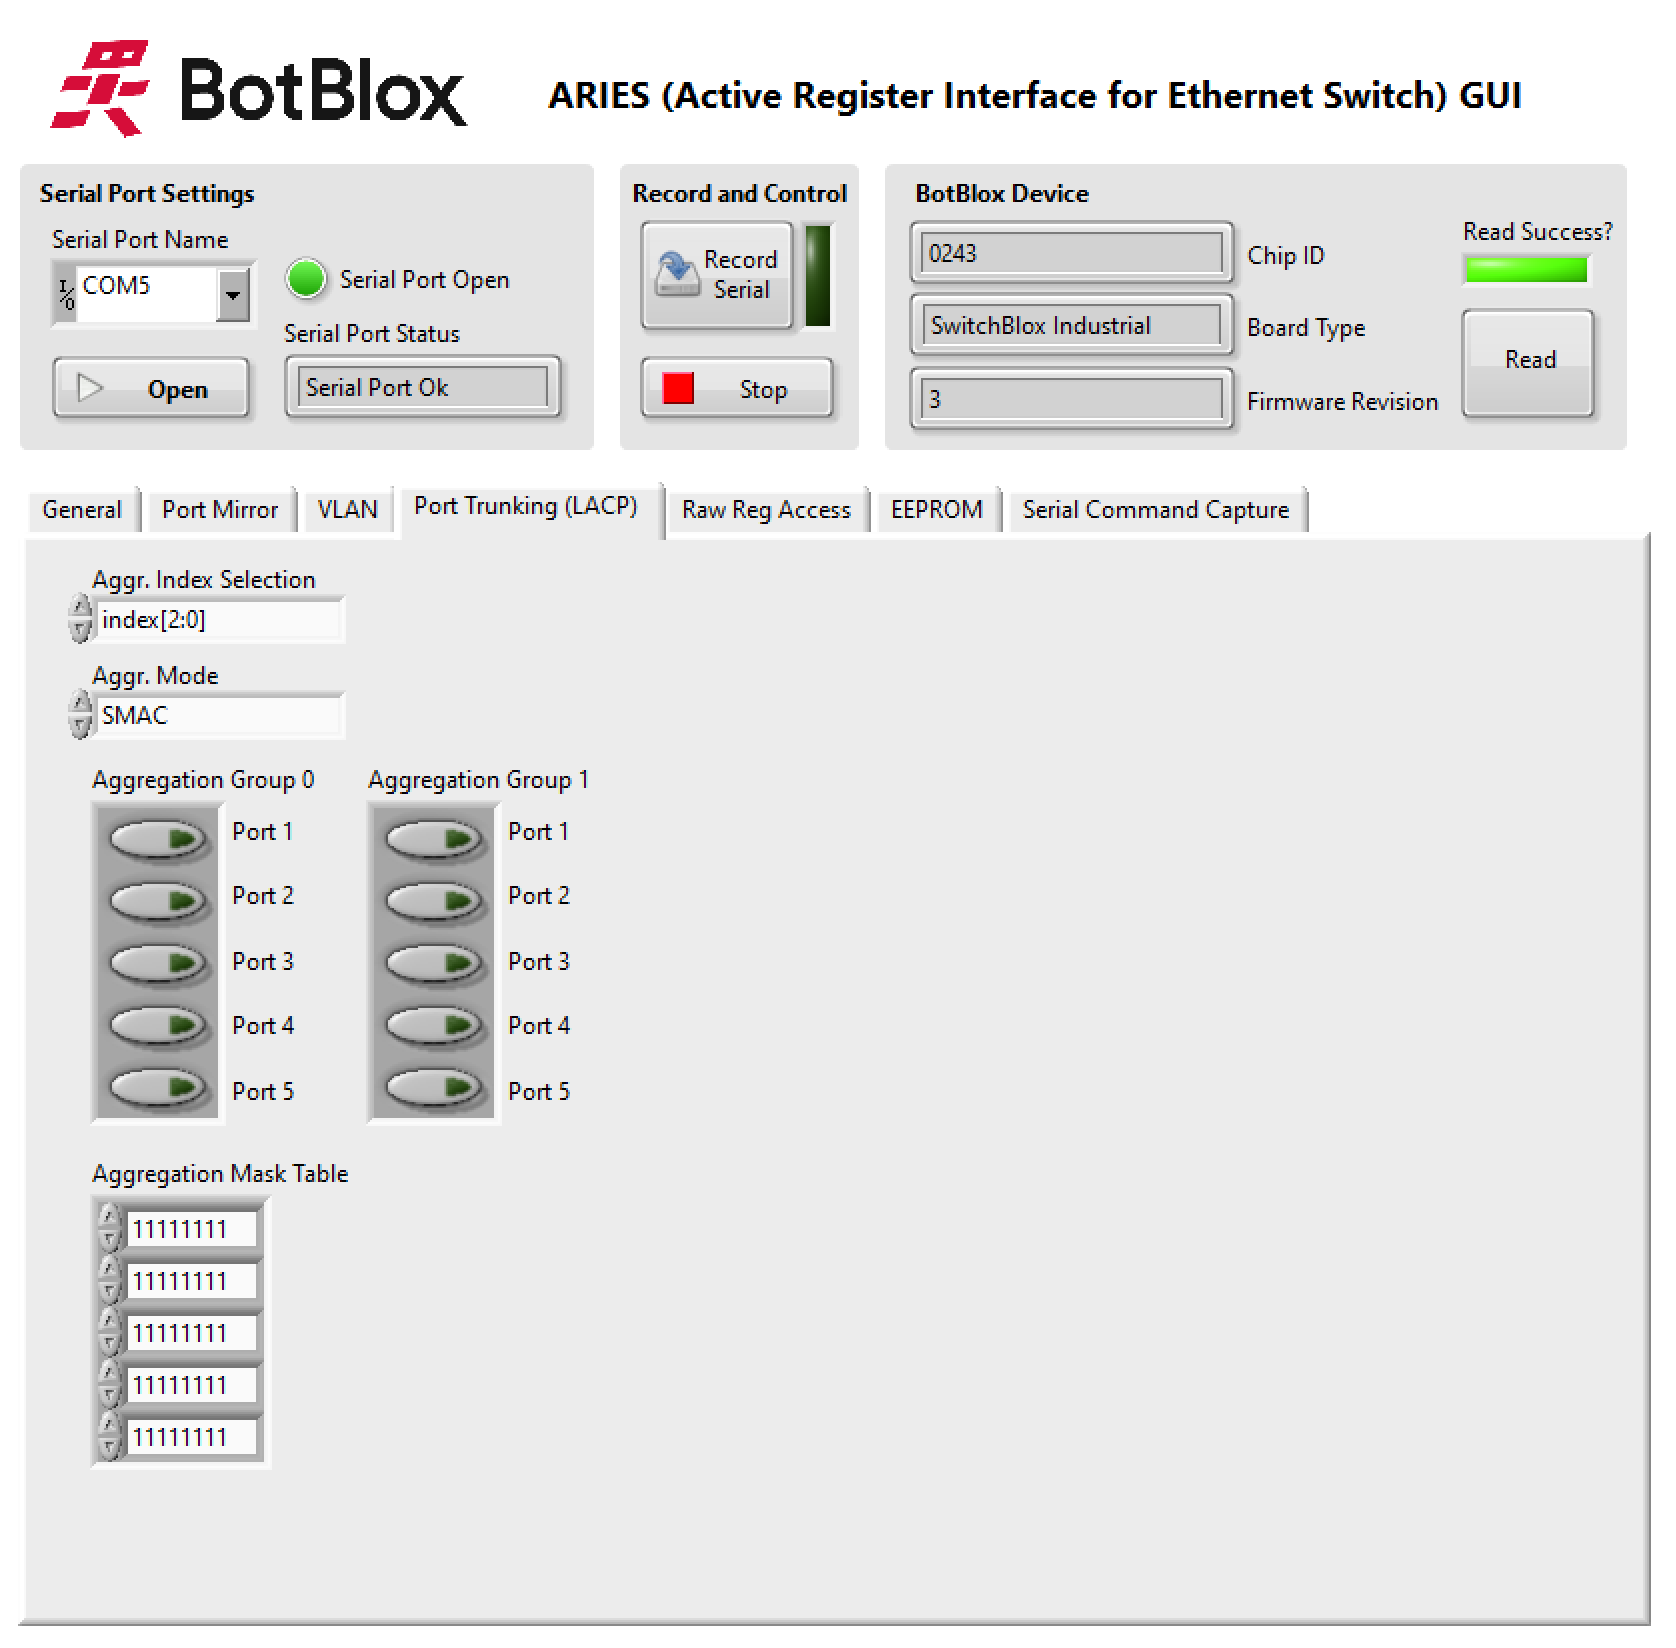The image size is (1676, 1648).
Task: Click the dark green Record Serial indicator bar
Action: 817,276
